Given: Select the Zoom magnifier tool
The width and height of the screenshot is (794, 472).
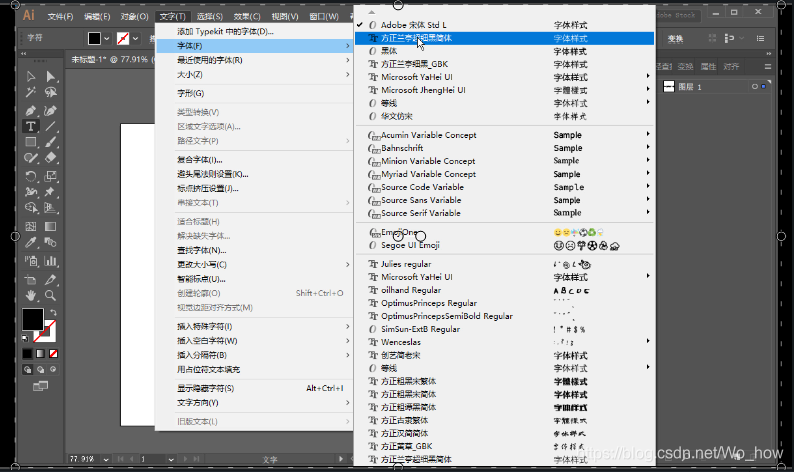Looking at the screenshot, I should 51,295.
